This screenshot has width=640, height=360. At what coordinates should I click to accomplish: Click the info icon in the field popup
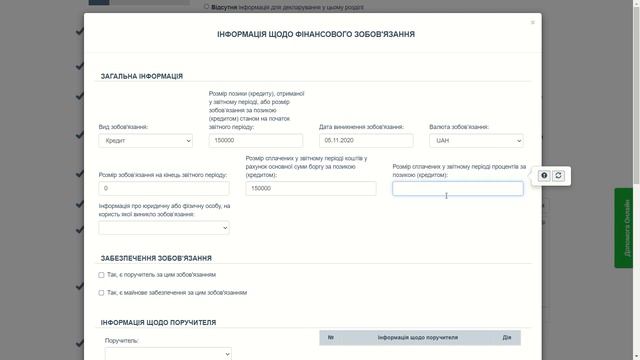tap(544, 176)
